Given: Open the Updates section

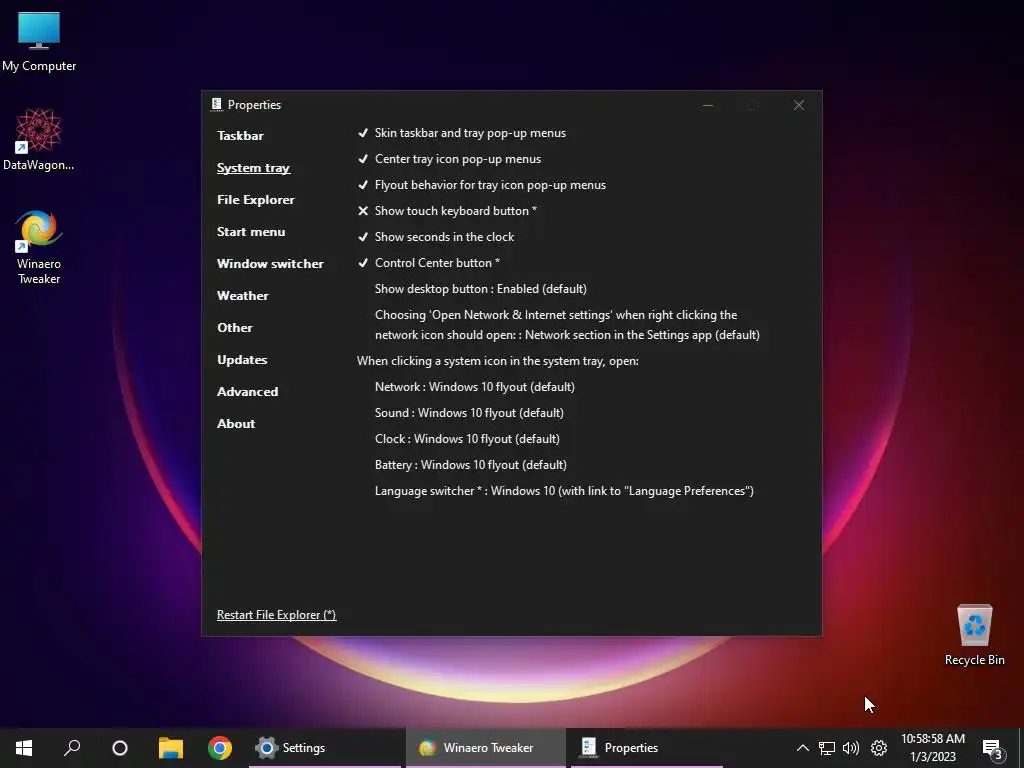Looking at the screenshot, I should click(242, 360).
